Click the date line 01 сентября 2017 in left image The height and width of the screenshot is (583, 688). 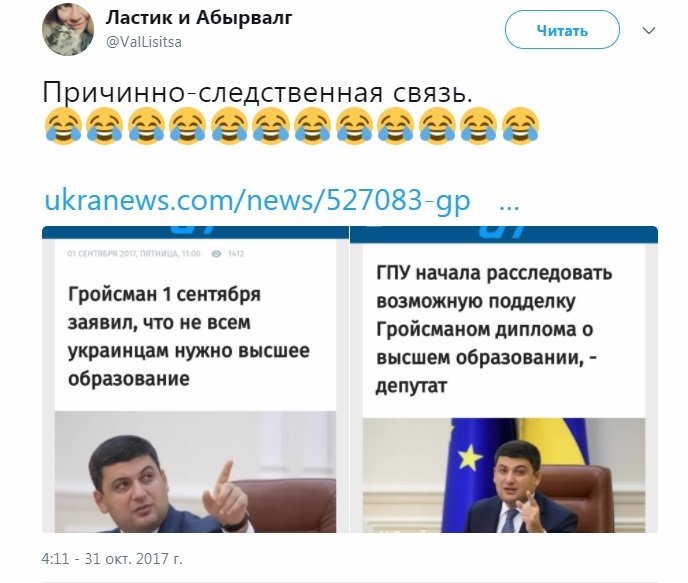[134, 254]
